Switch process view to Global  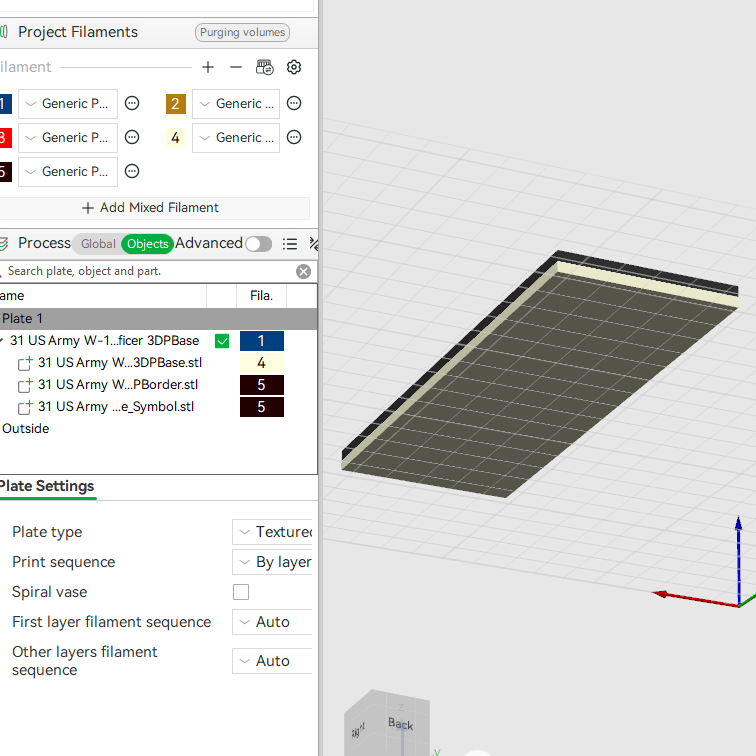click(98, 244)
